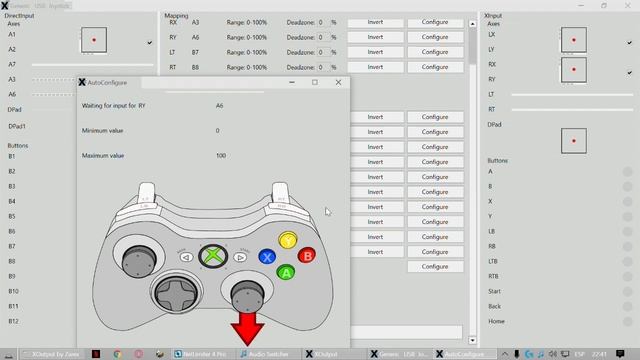Viewport: 640px width, 360px height.
Task: Click the controller's Start button
Action: [x=240, y=257]
